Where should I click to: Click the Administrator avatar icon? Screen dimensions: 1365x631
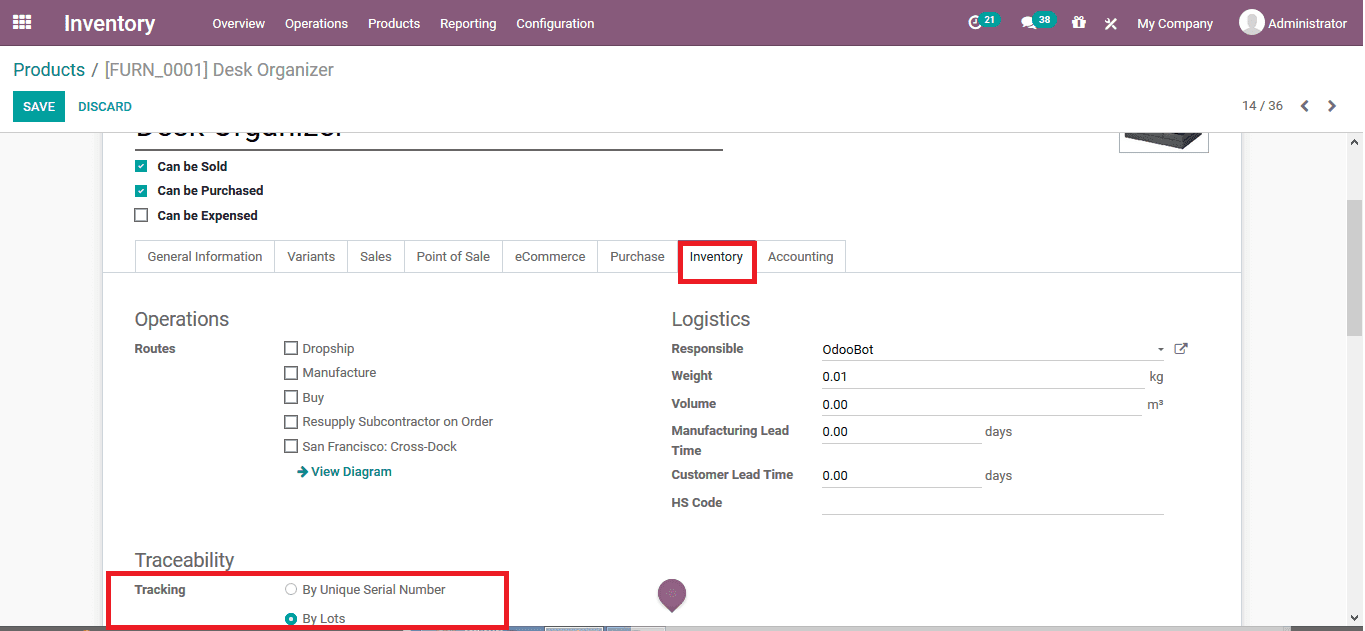point(1251,22)
